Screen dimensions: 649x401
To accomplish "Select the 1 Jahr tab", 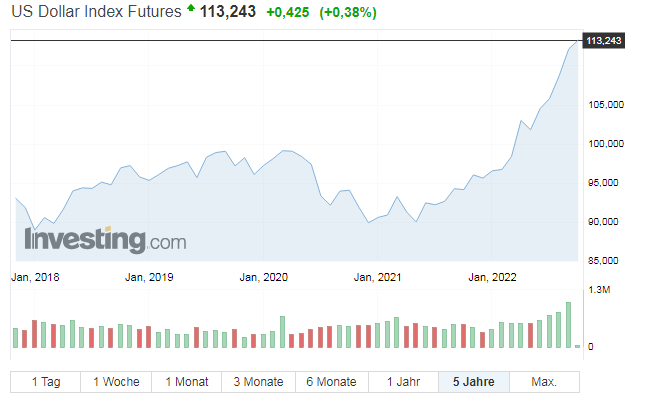I will pos(403,382).
